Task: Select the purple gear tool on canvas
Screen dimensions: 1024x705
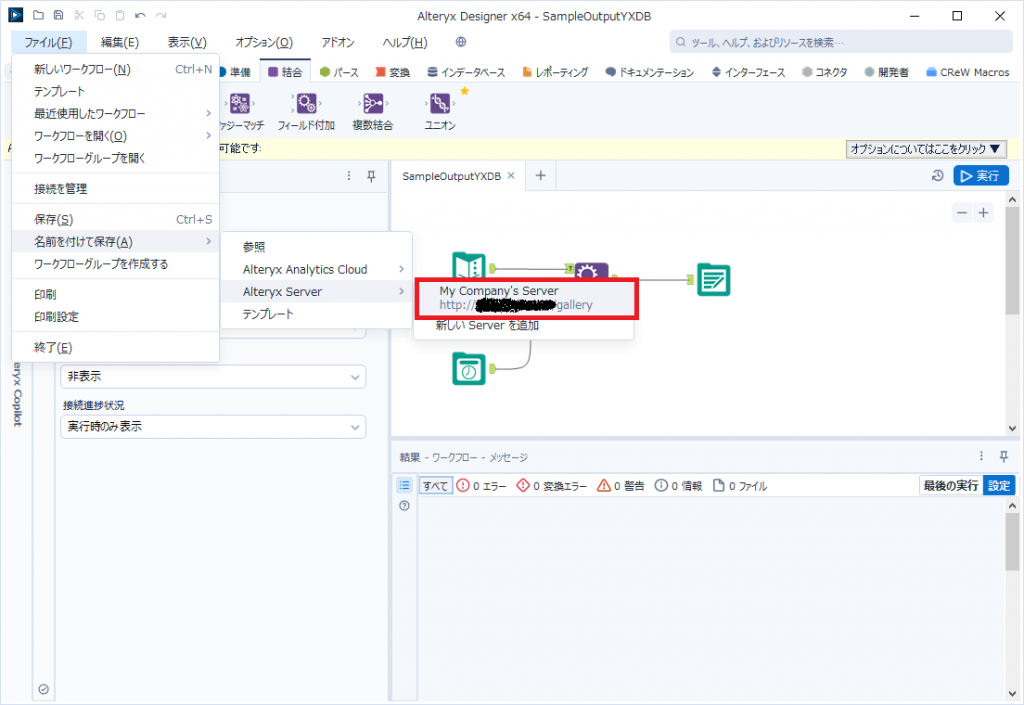Action: tap(592, 271)
